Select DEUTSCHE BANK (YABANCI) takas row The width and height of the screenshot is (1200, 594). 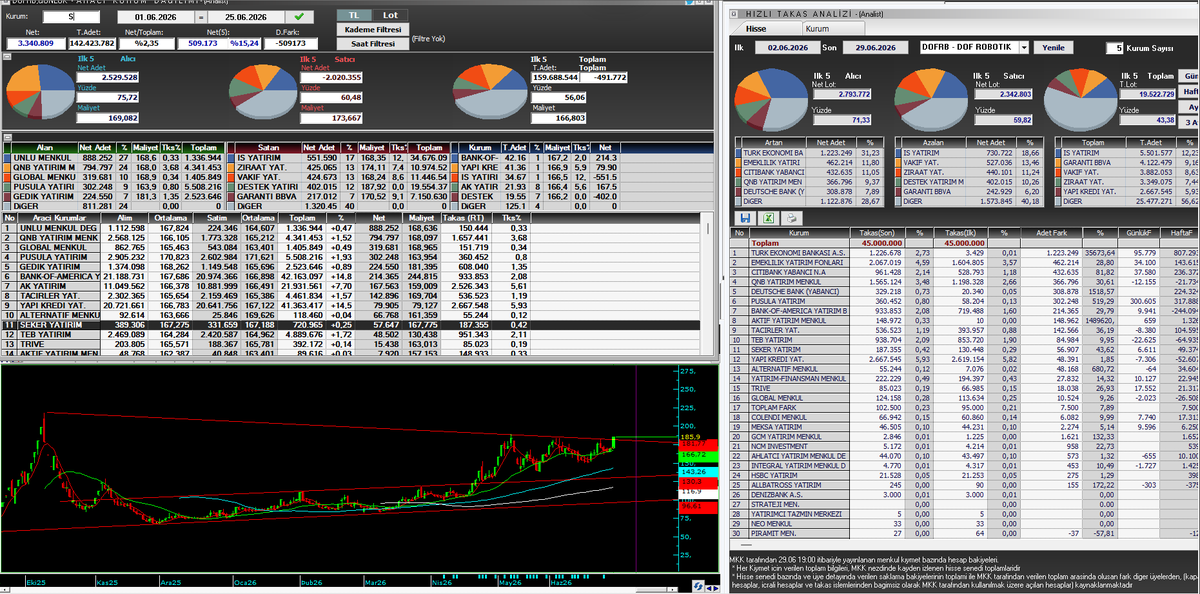tap(965, 291)
